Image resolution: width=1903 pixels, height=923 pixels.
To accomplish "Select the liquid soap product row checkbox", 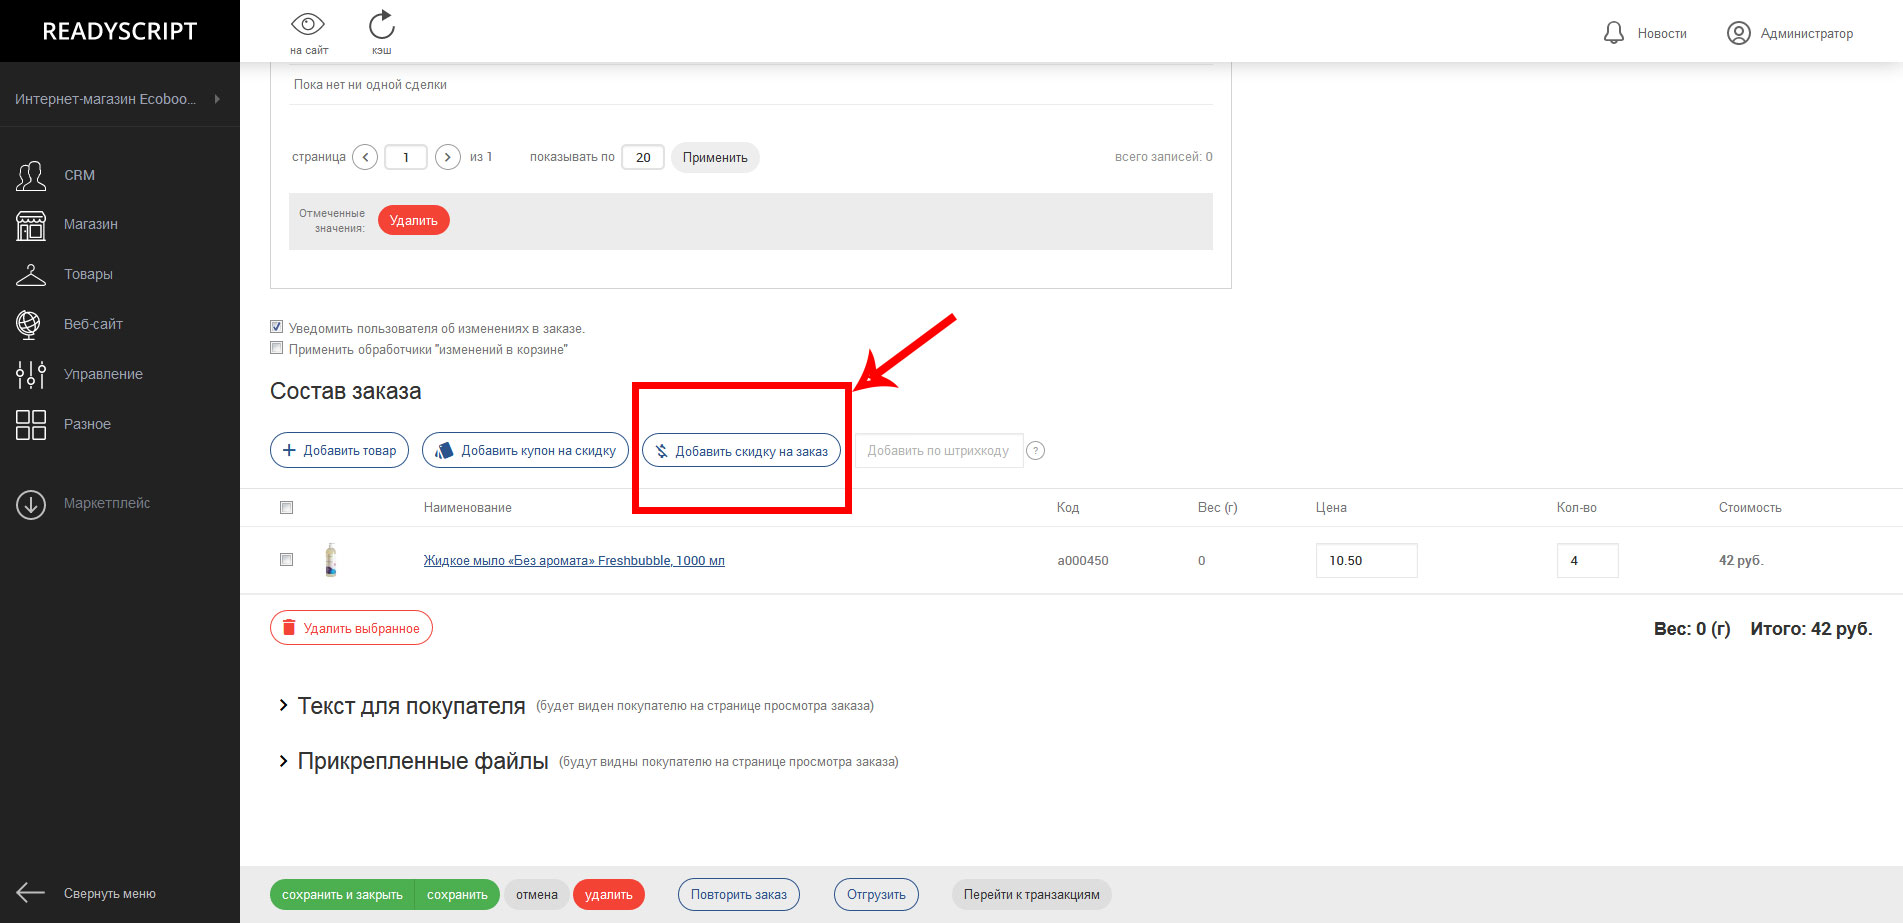I will 287,560.
